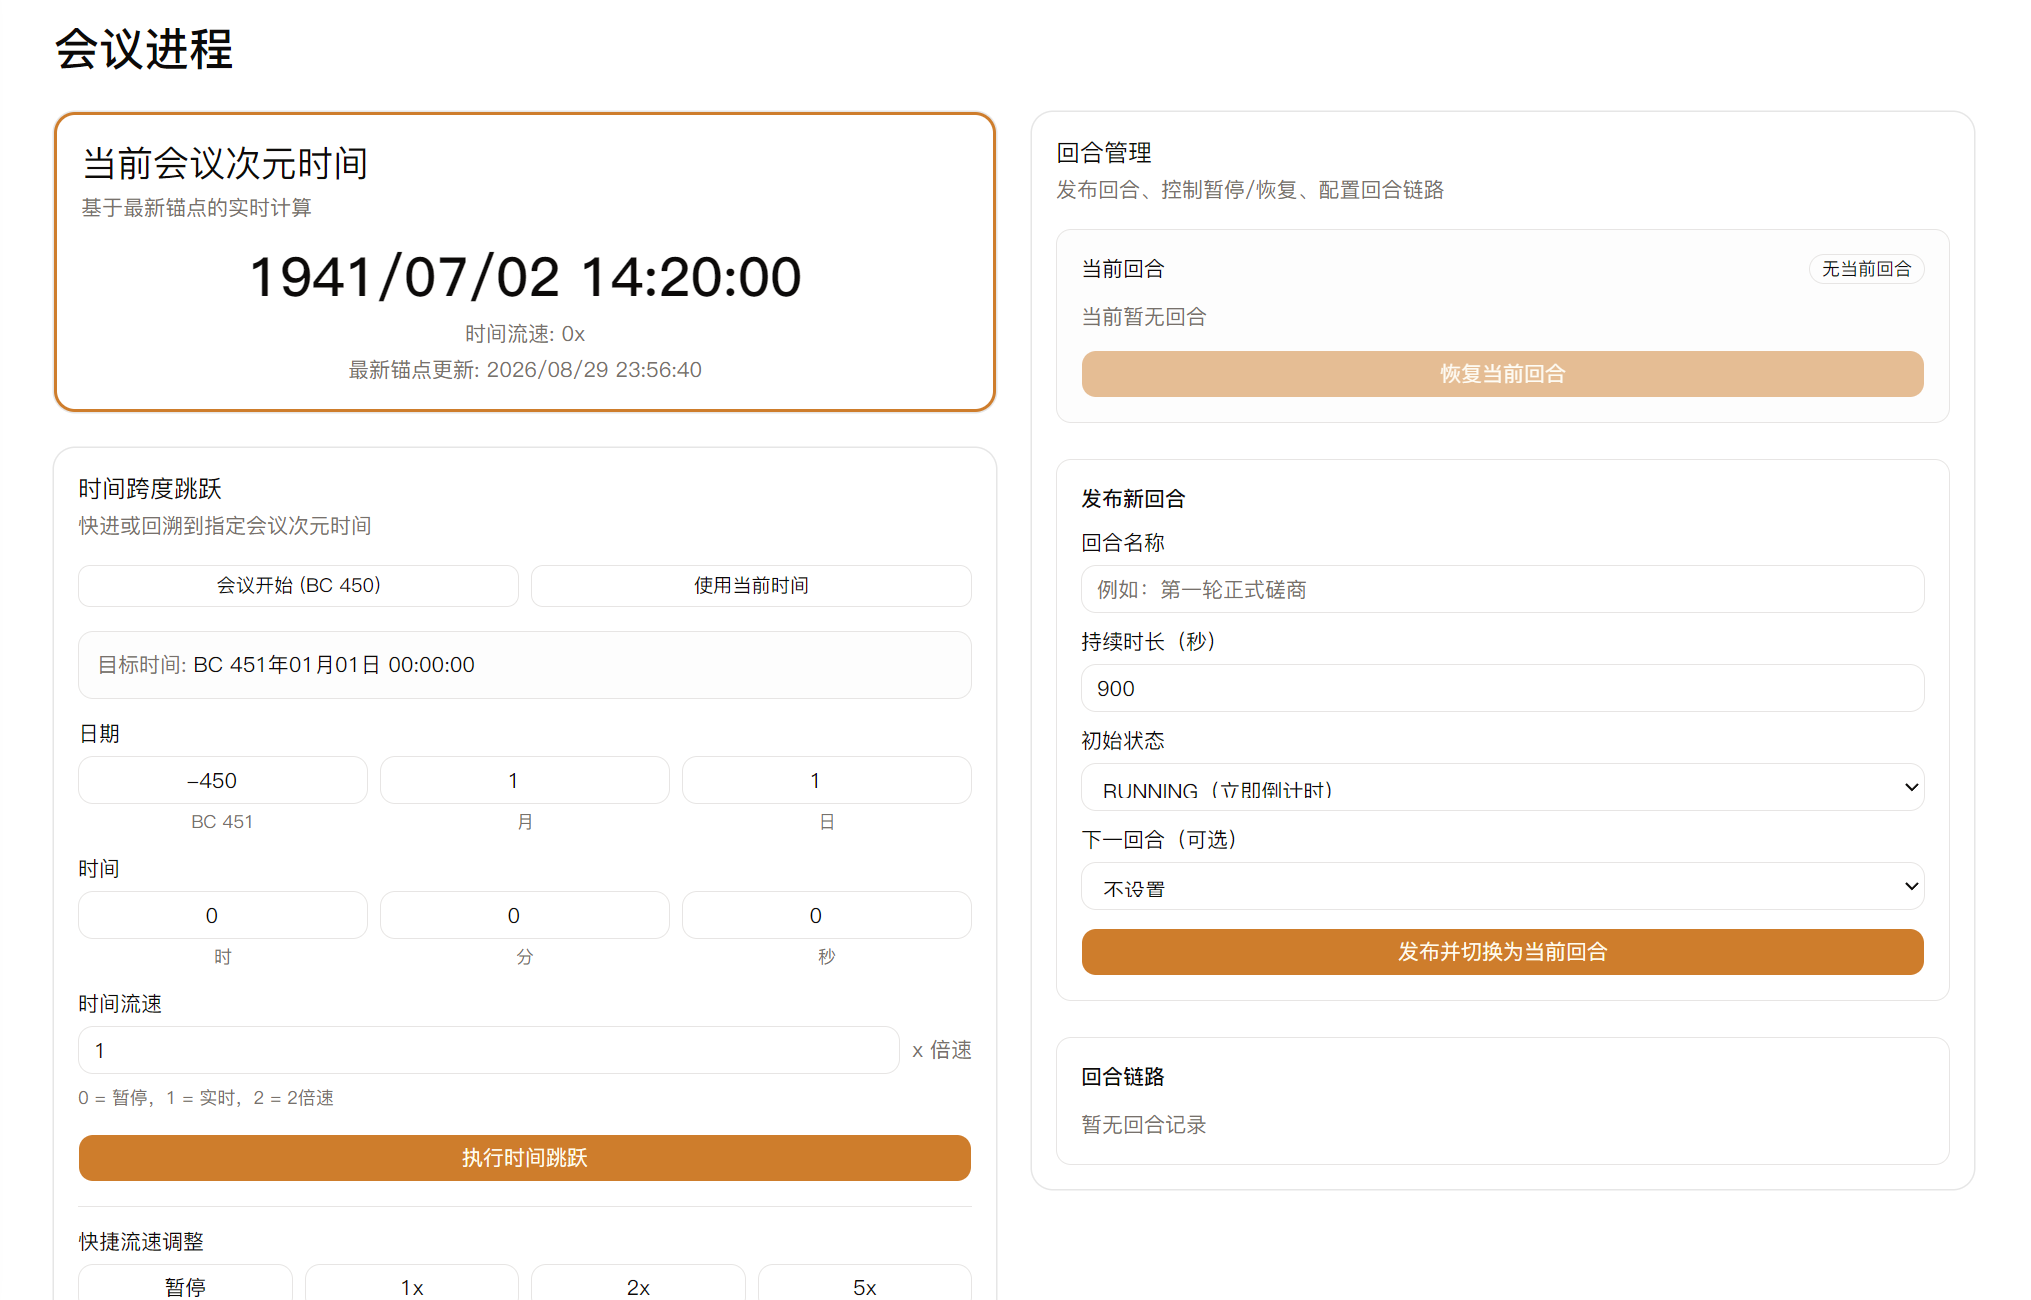Open the 下一回合 不设置 dropdown
The image size is (2031, 1300).
click(1503, 886)
